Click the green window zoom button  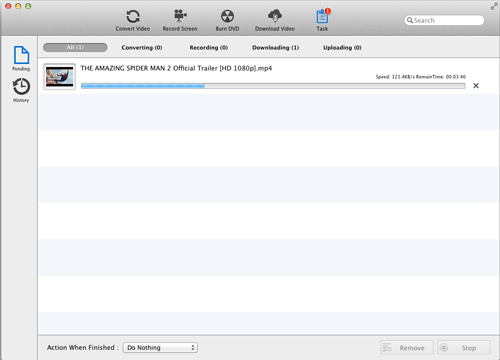[x=28, y=6]
